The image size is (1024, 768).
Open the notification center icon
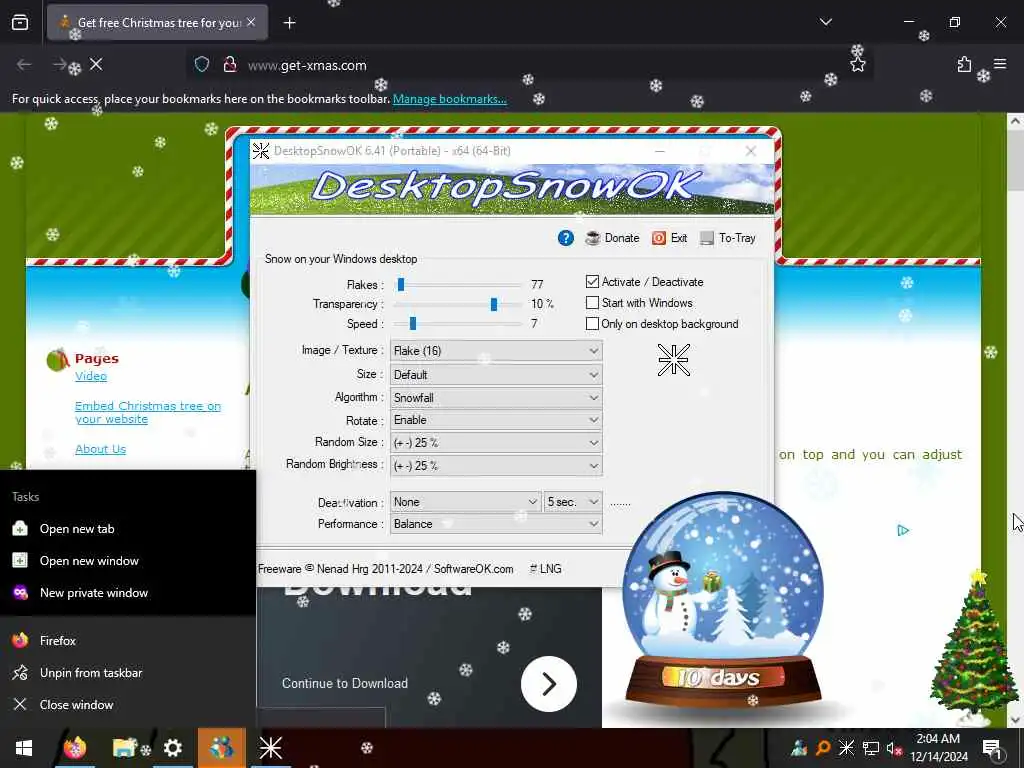pyautogui.click(x=992, y=748)
